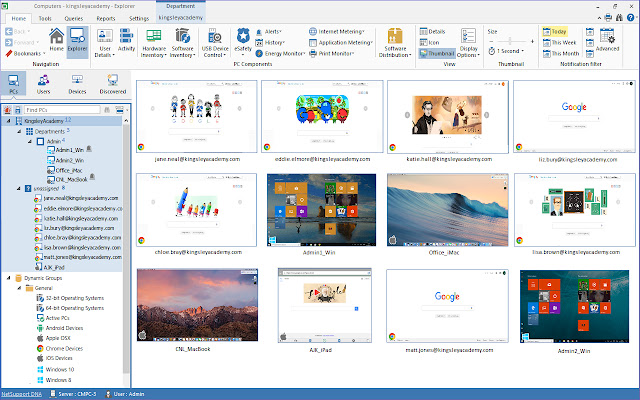Collapse the General folder node
Image resolution: width=640 pixels, height=400 pixels.
(x=19, y=288)
